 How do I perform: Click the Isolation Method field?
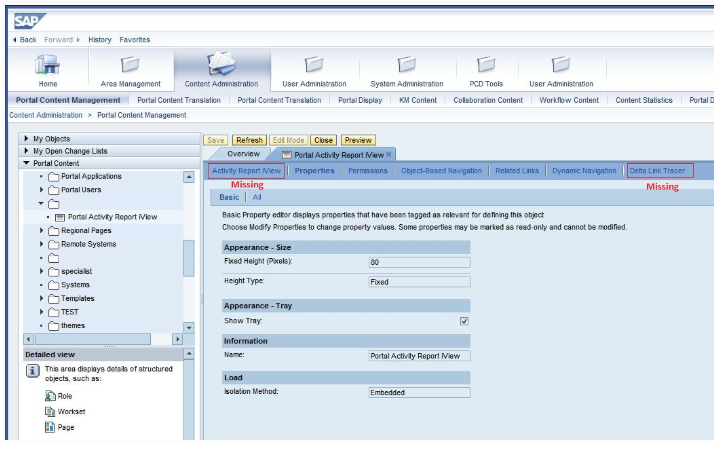(419, 392)
